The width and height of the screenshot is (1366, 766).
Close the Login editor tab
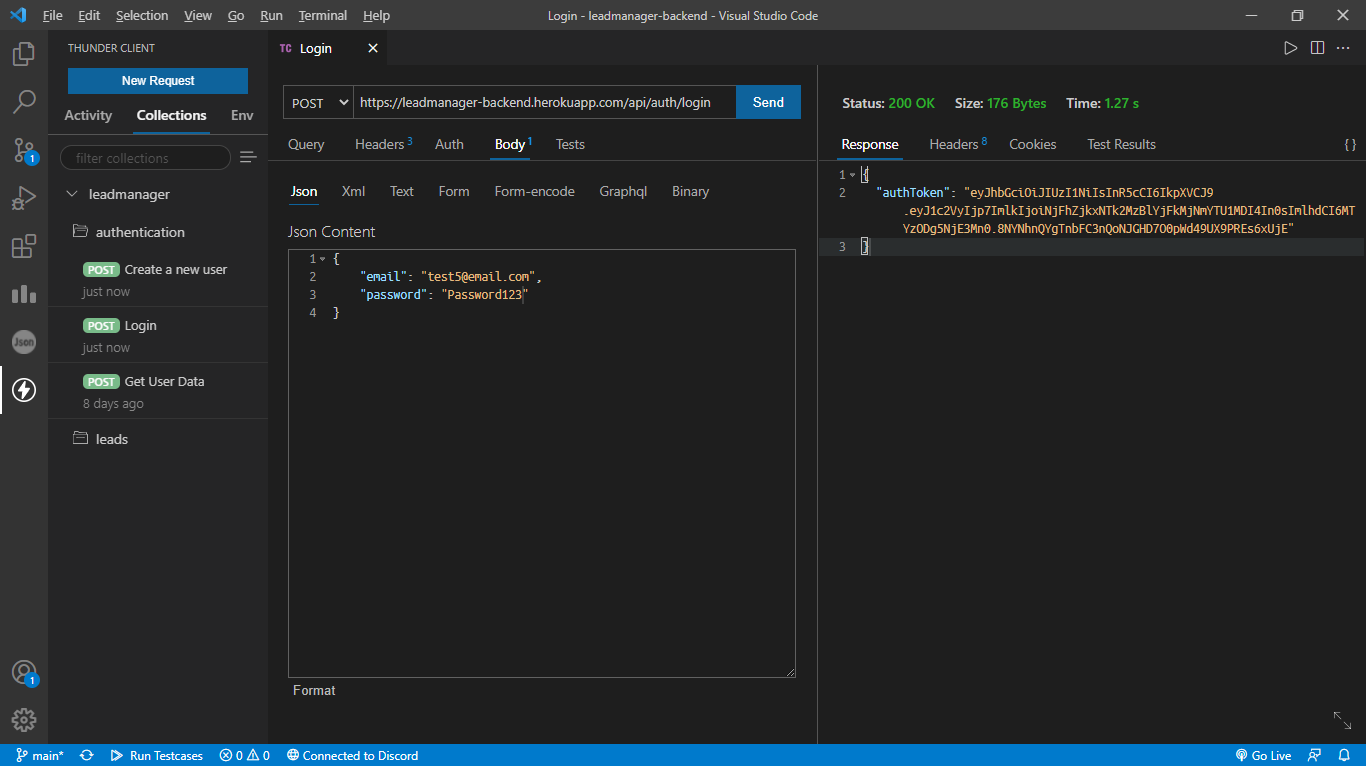coord(373,48)
